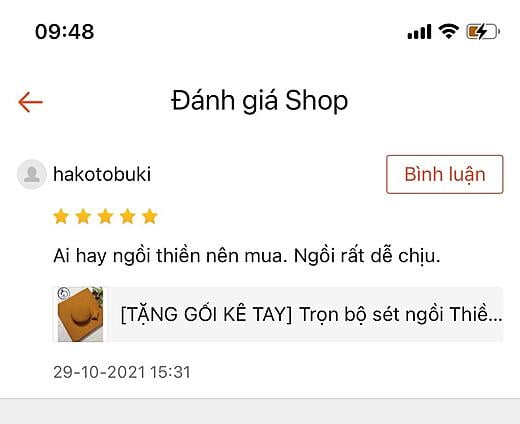Open the orange cushion product thumbnail
The image size is (520, 424).
pos(80,314)
